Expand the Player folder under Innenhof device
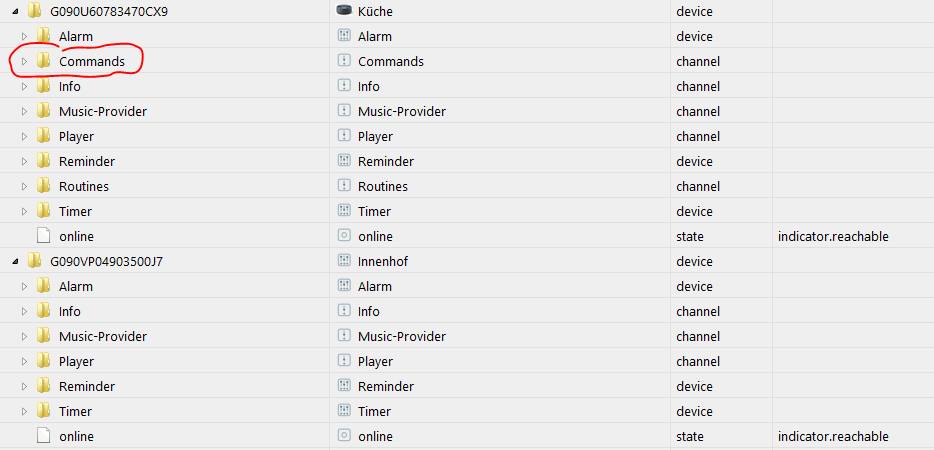Screen dimensions: 934x450 (25, 361)
